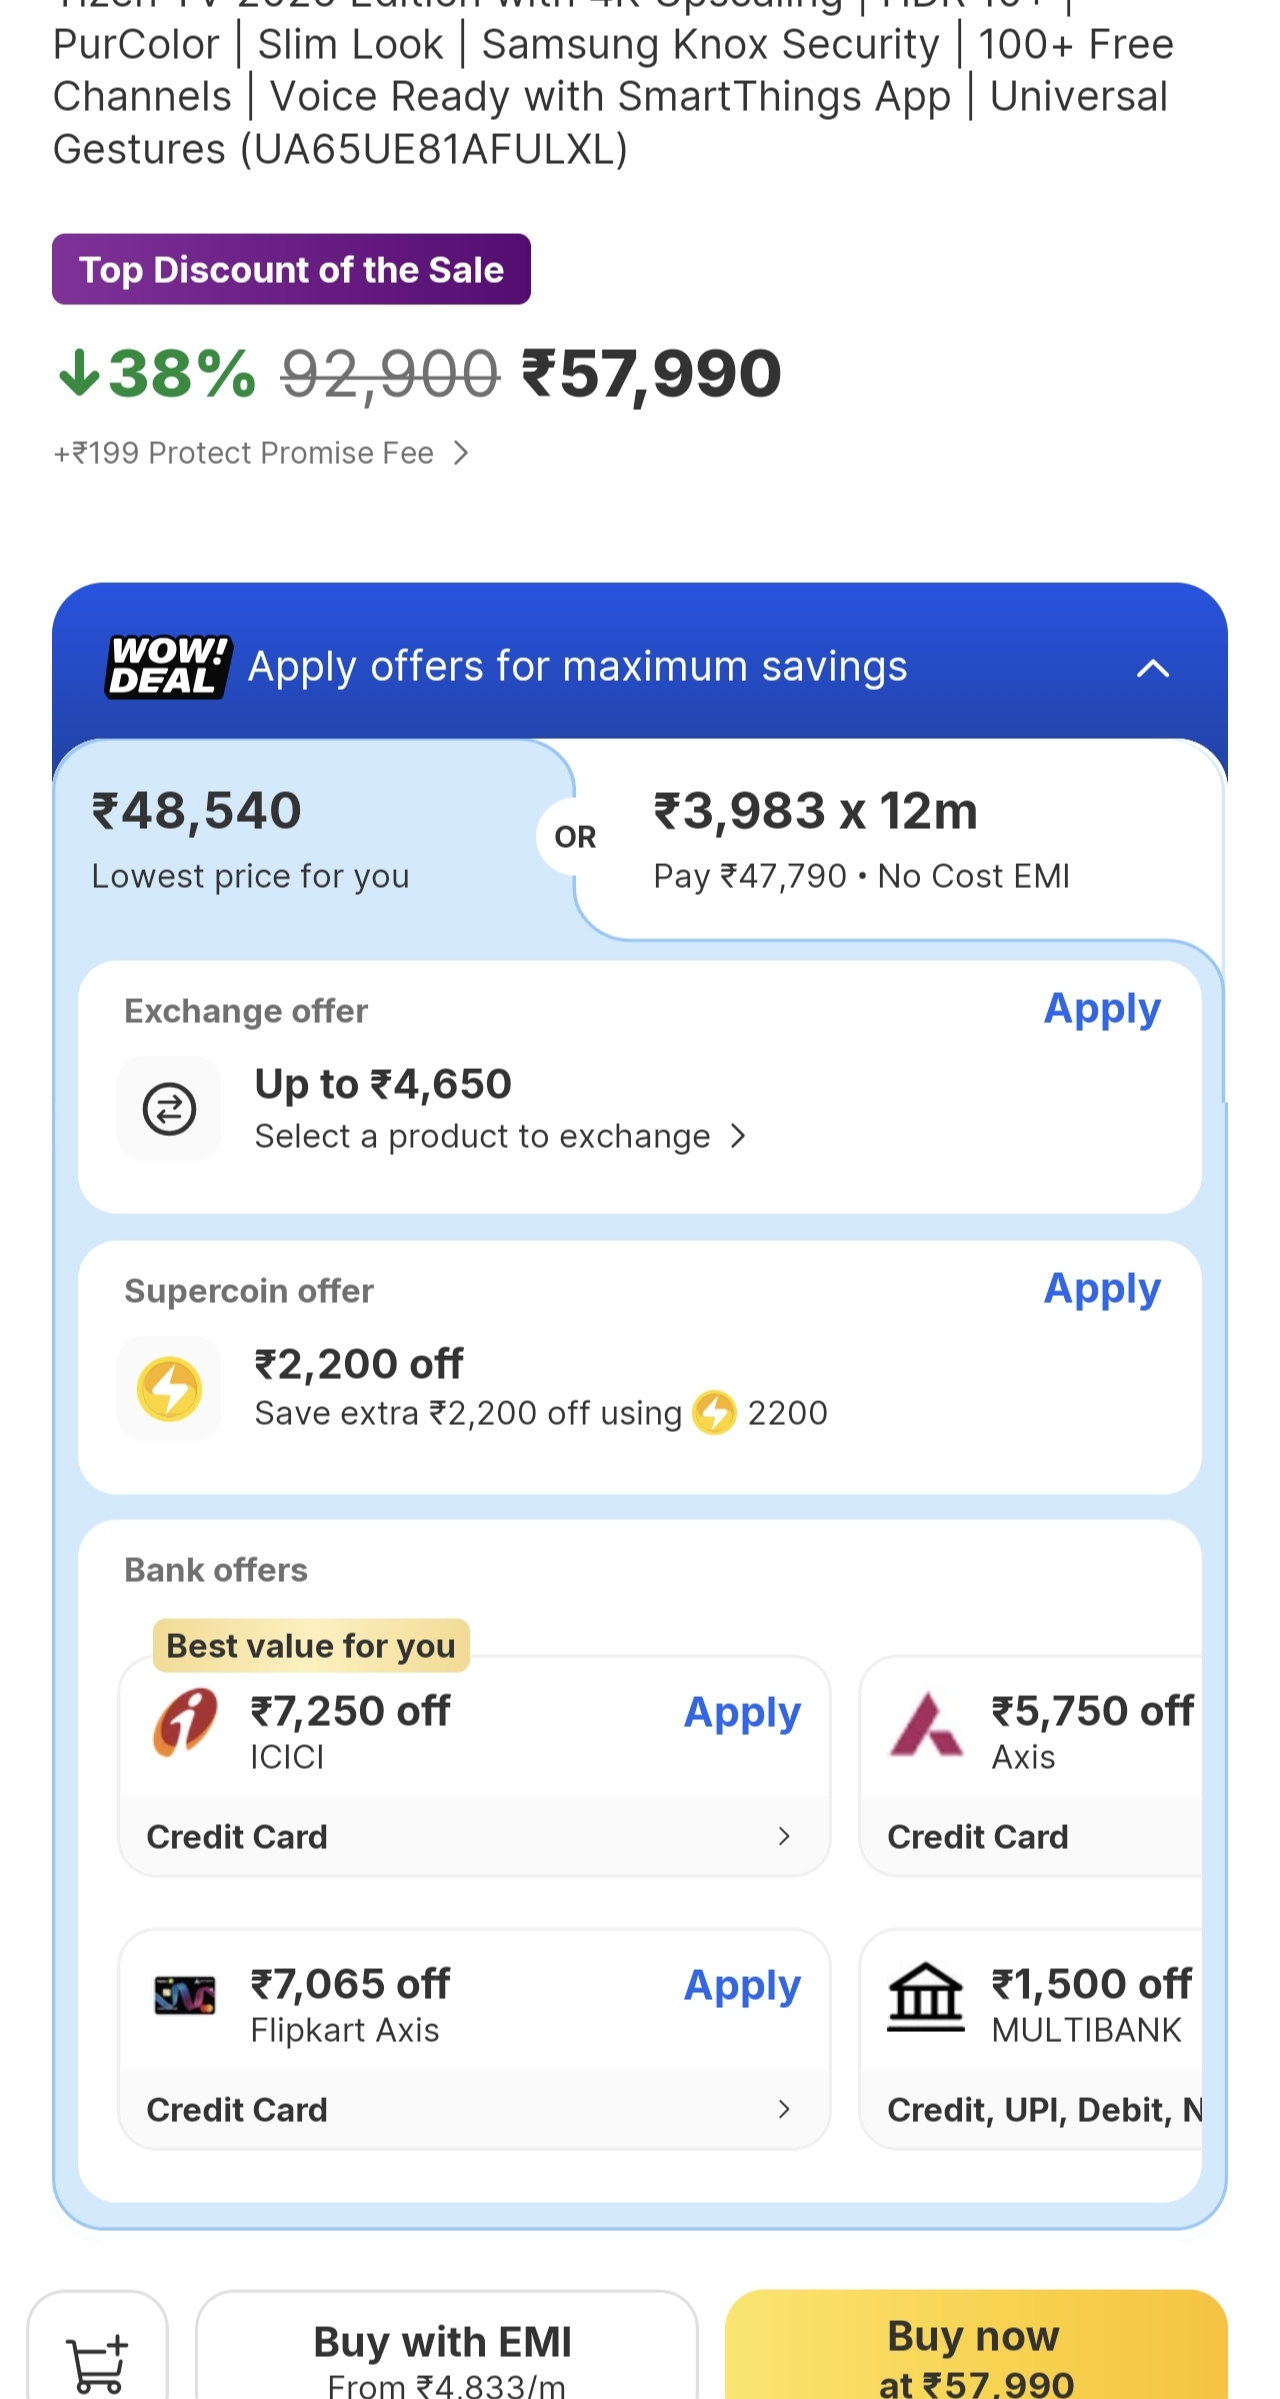Tap the MULTIBANK building icon
The width and height of the screenshot is (1280, 2399).
pos(926,1997)
